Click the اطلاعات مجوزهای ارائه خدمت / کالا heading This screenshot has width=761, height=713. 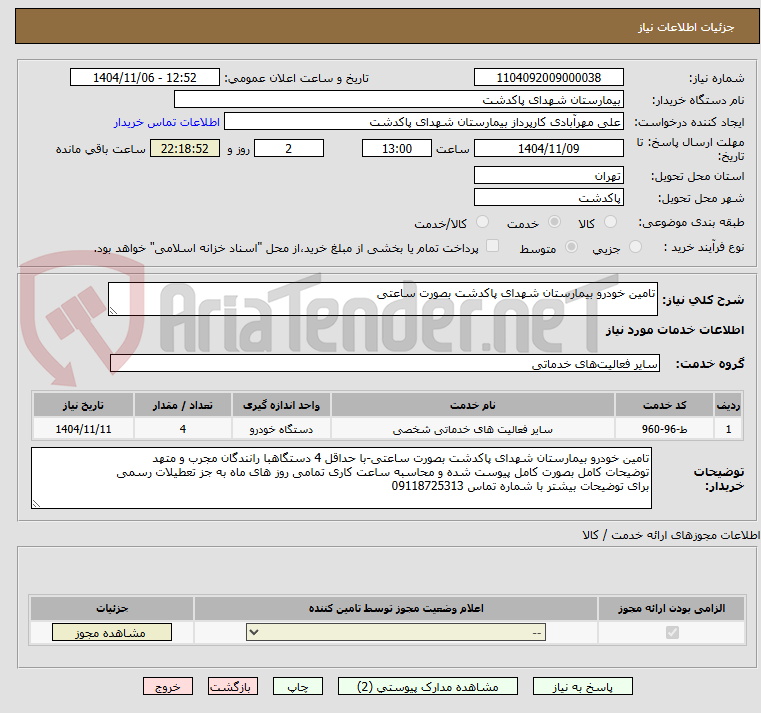(x=671, y=535)
